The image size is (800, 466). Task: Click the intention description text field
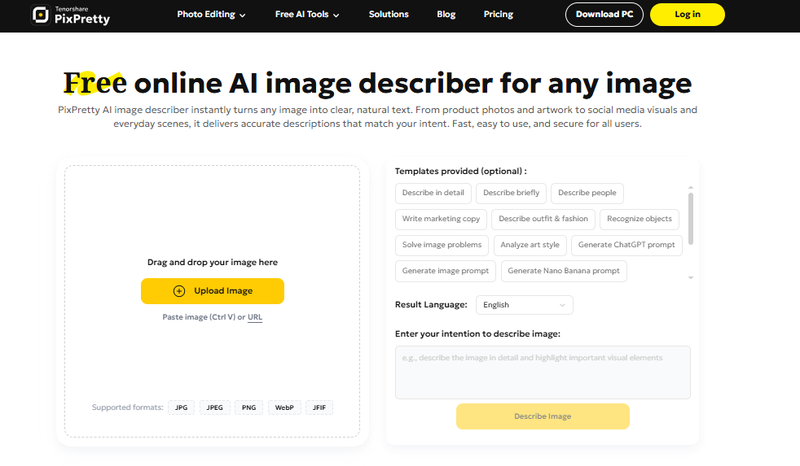pos(543,373)
